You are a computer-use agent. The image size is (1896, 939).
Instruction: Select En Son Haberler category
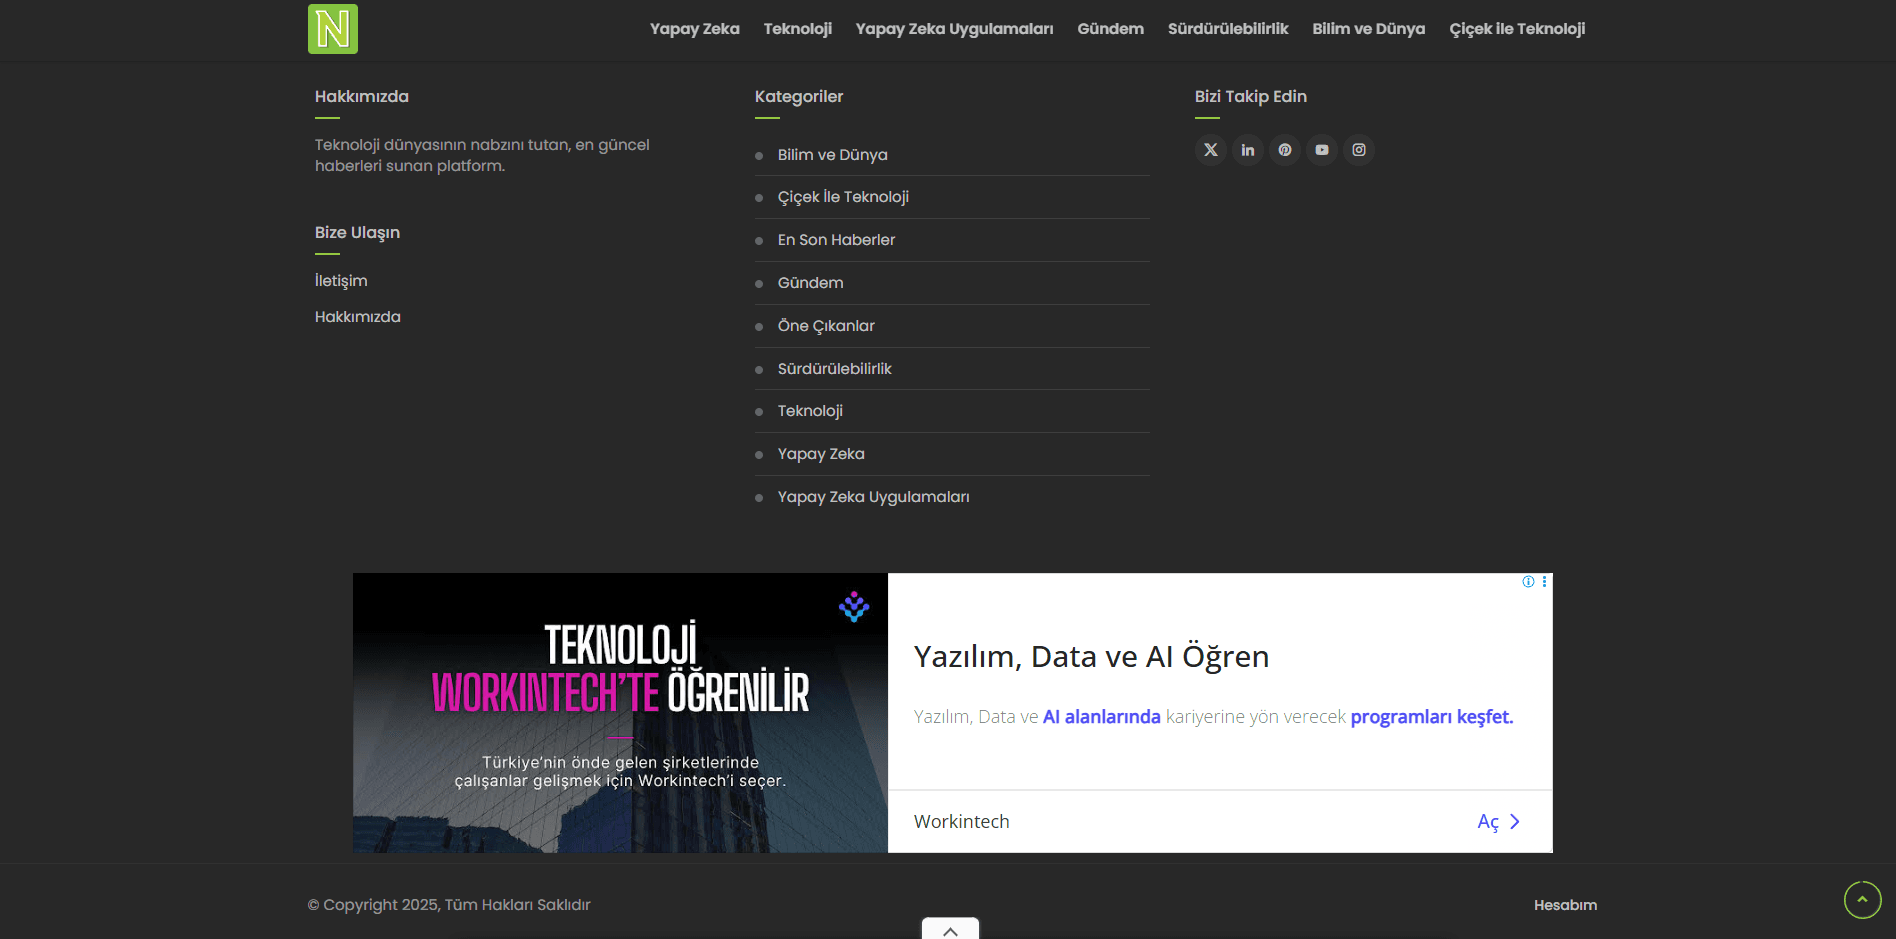(836, 240)
